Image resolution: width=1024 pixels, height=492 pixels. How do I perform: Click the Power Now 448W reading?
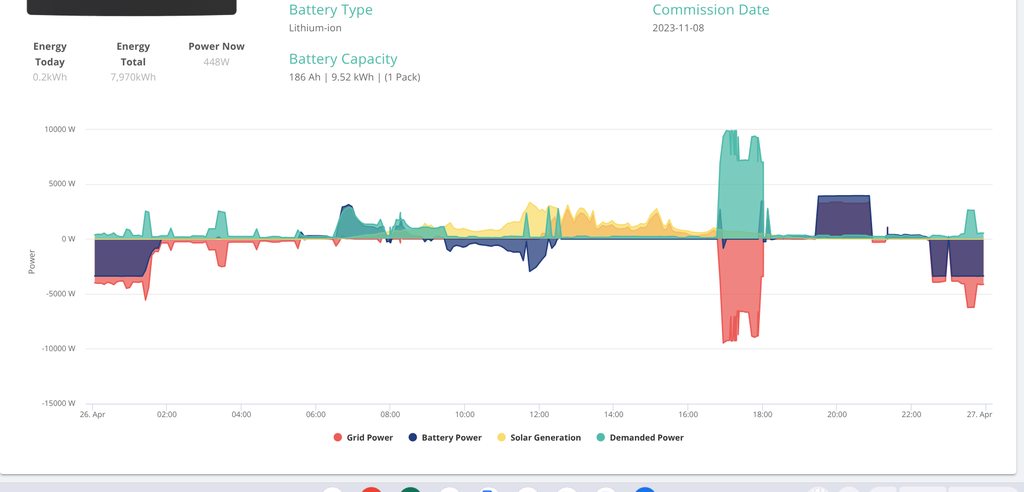(216, 62)
